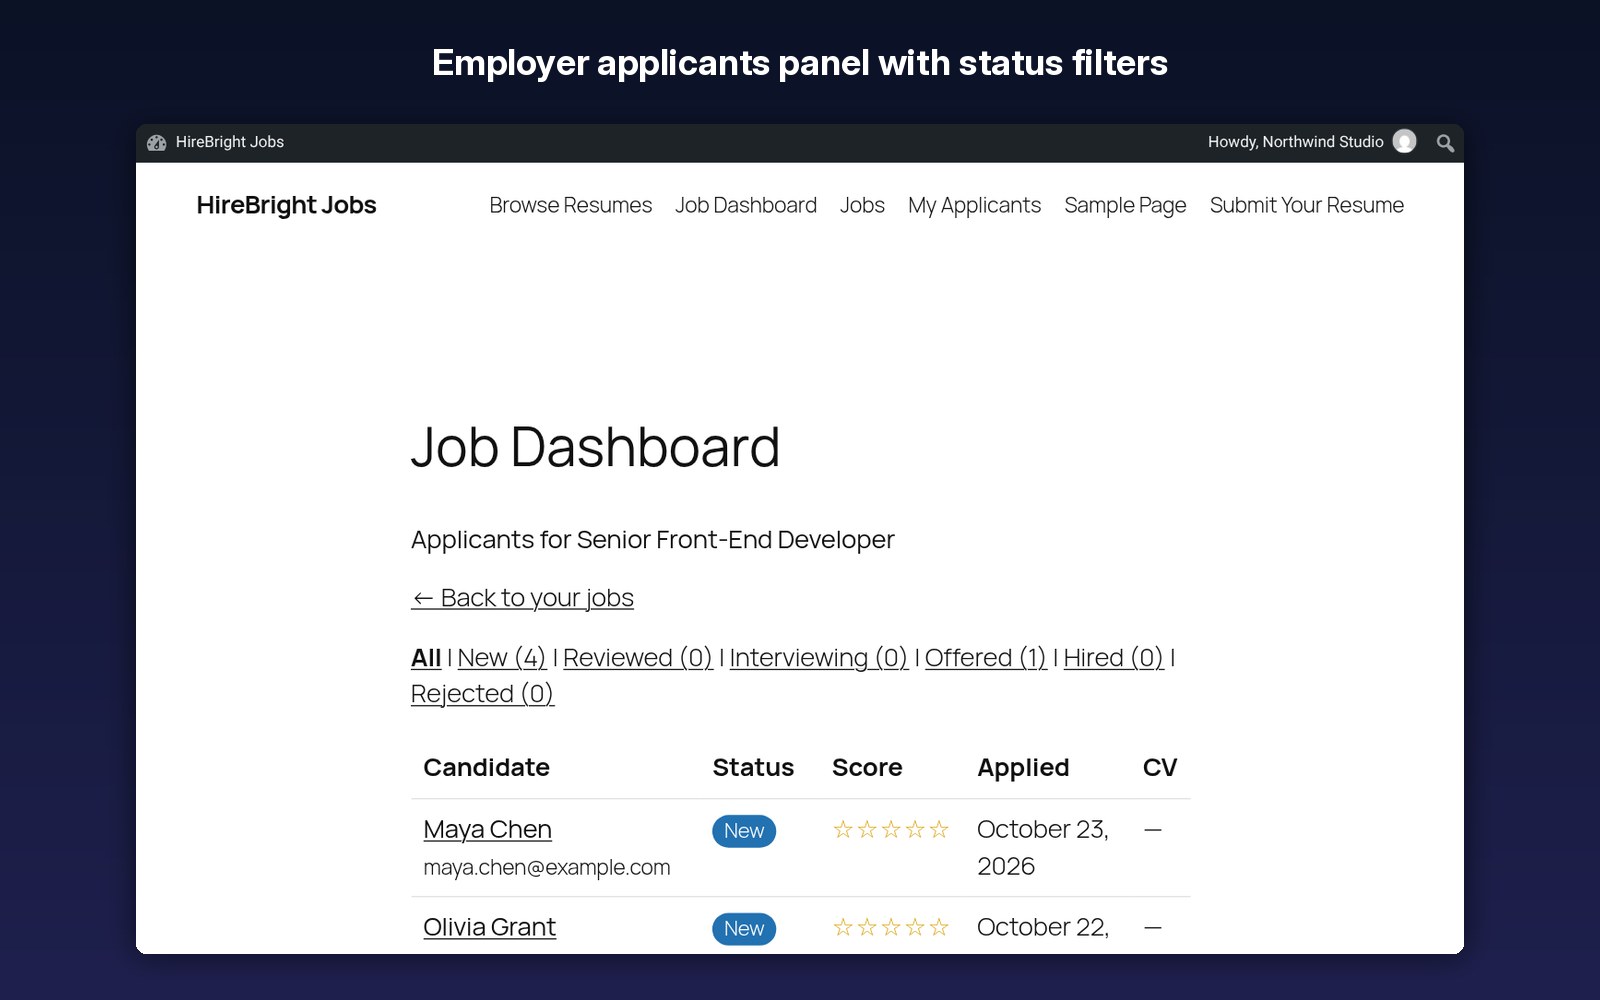
Task: Click the Applied column header
Action: [x=1023, y=768]
